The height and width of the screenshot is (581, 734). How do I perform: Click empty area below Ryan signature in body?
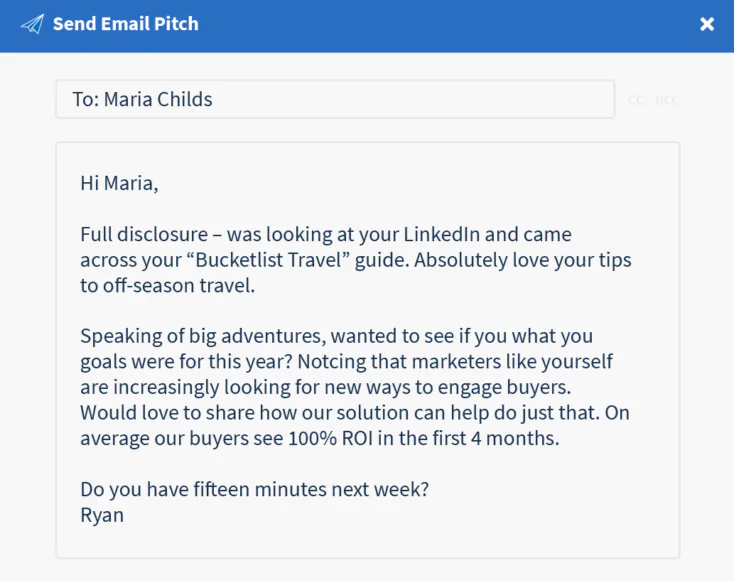366,538
